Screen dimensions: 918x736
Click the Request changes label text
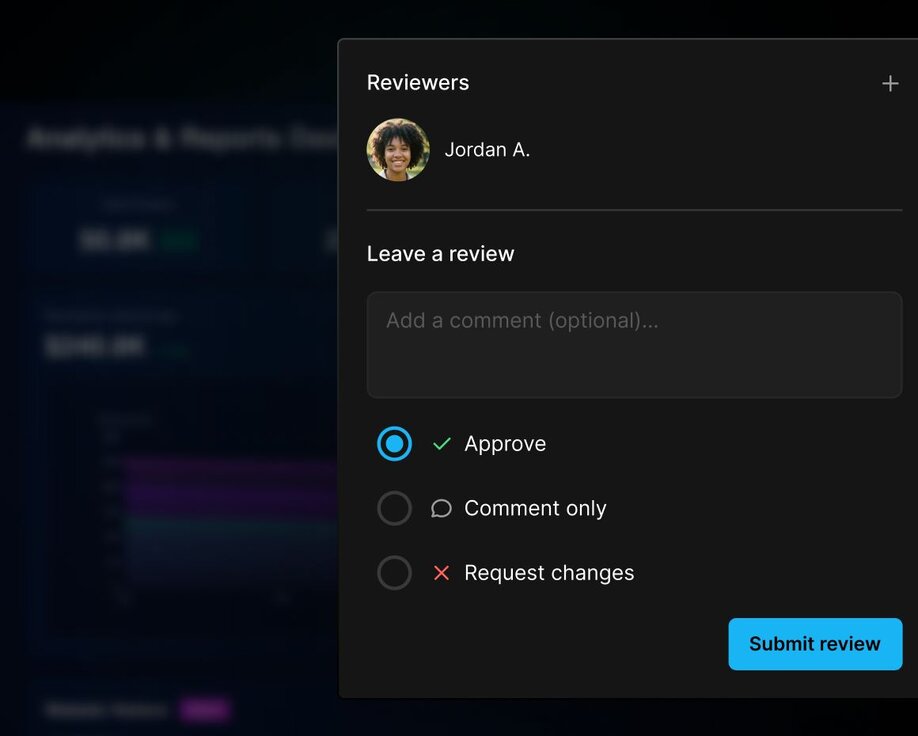549,573
